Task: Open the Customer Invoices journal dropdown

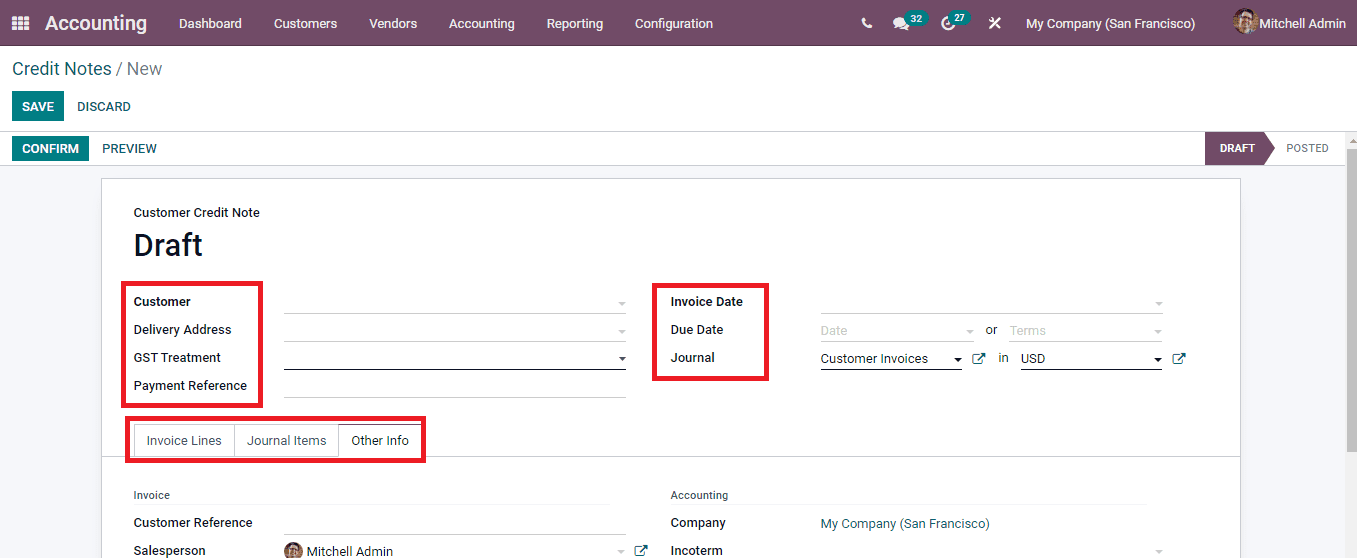Action: [x=957, y=359]
